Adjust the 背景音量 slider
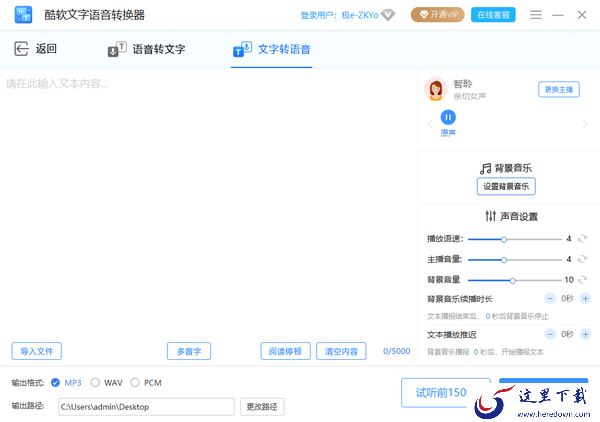Image resolution: width=600 pixels, height=422 pixels. pyautogui.click(x=514, y=280)
